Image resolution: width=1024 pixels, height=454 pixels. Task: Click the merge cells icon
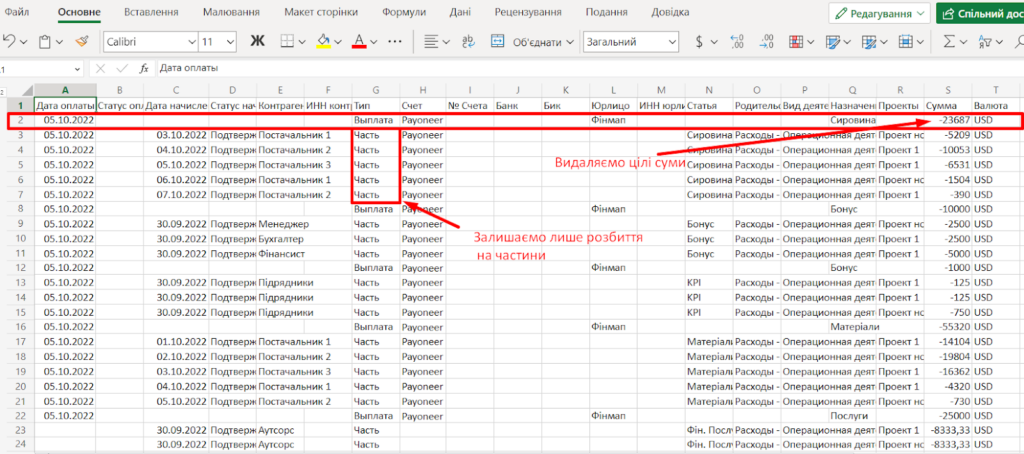click(498, 42)
